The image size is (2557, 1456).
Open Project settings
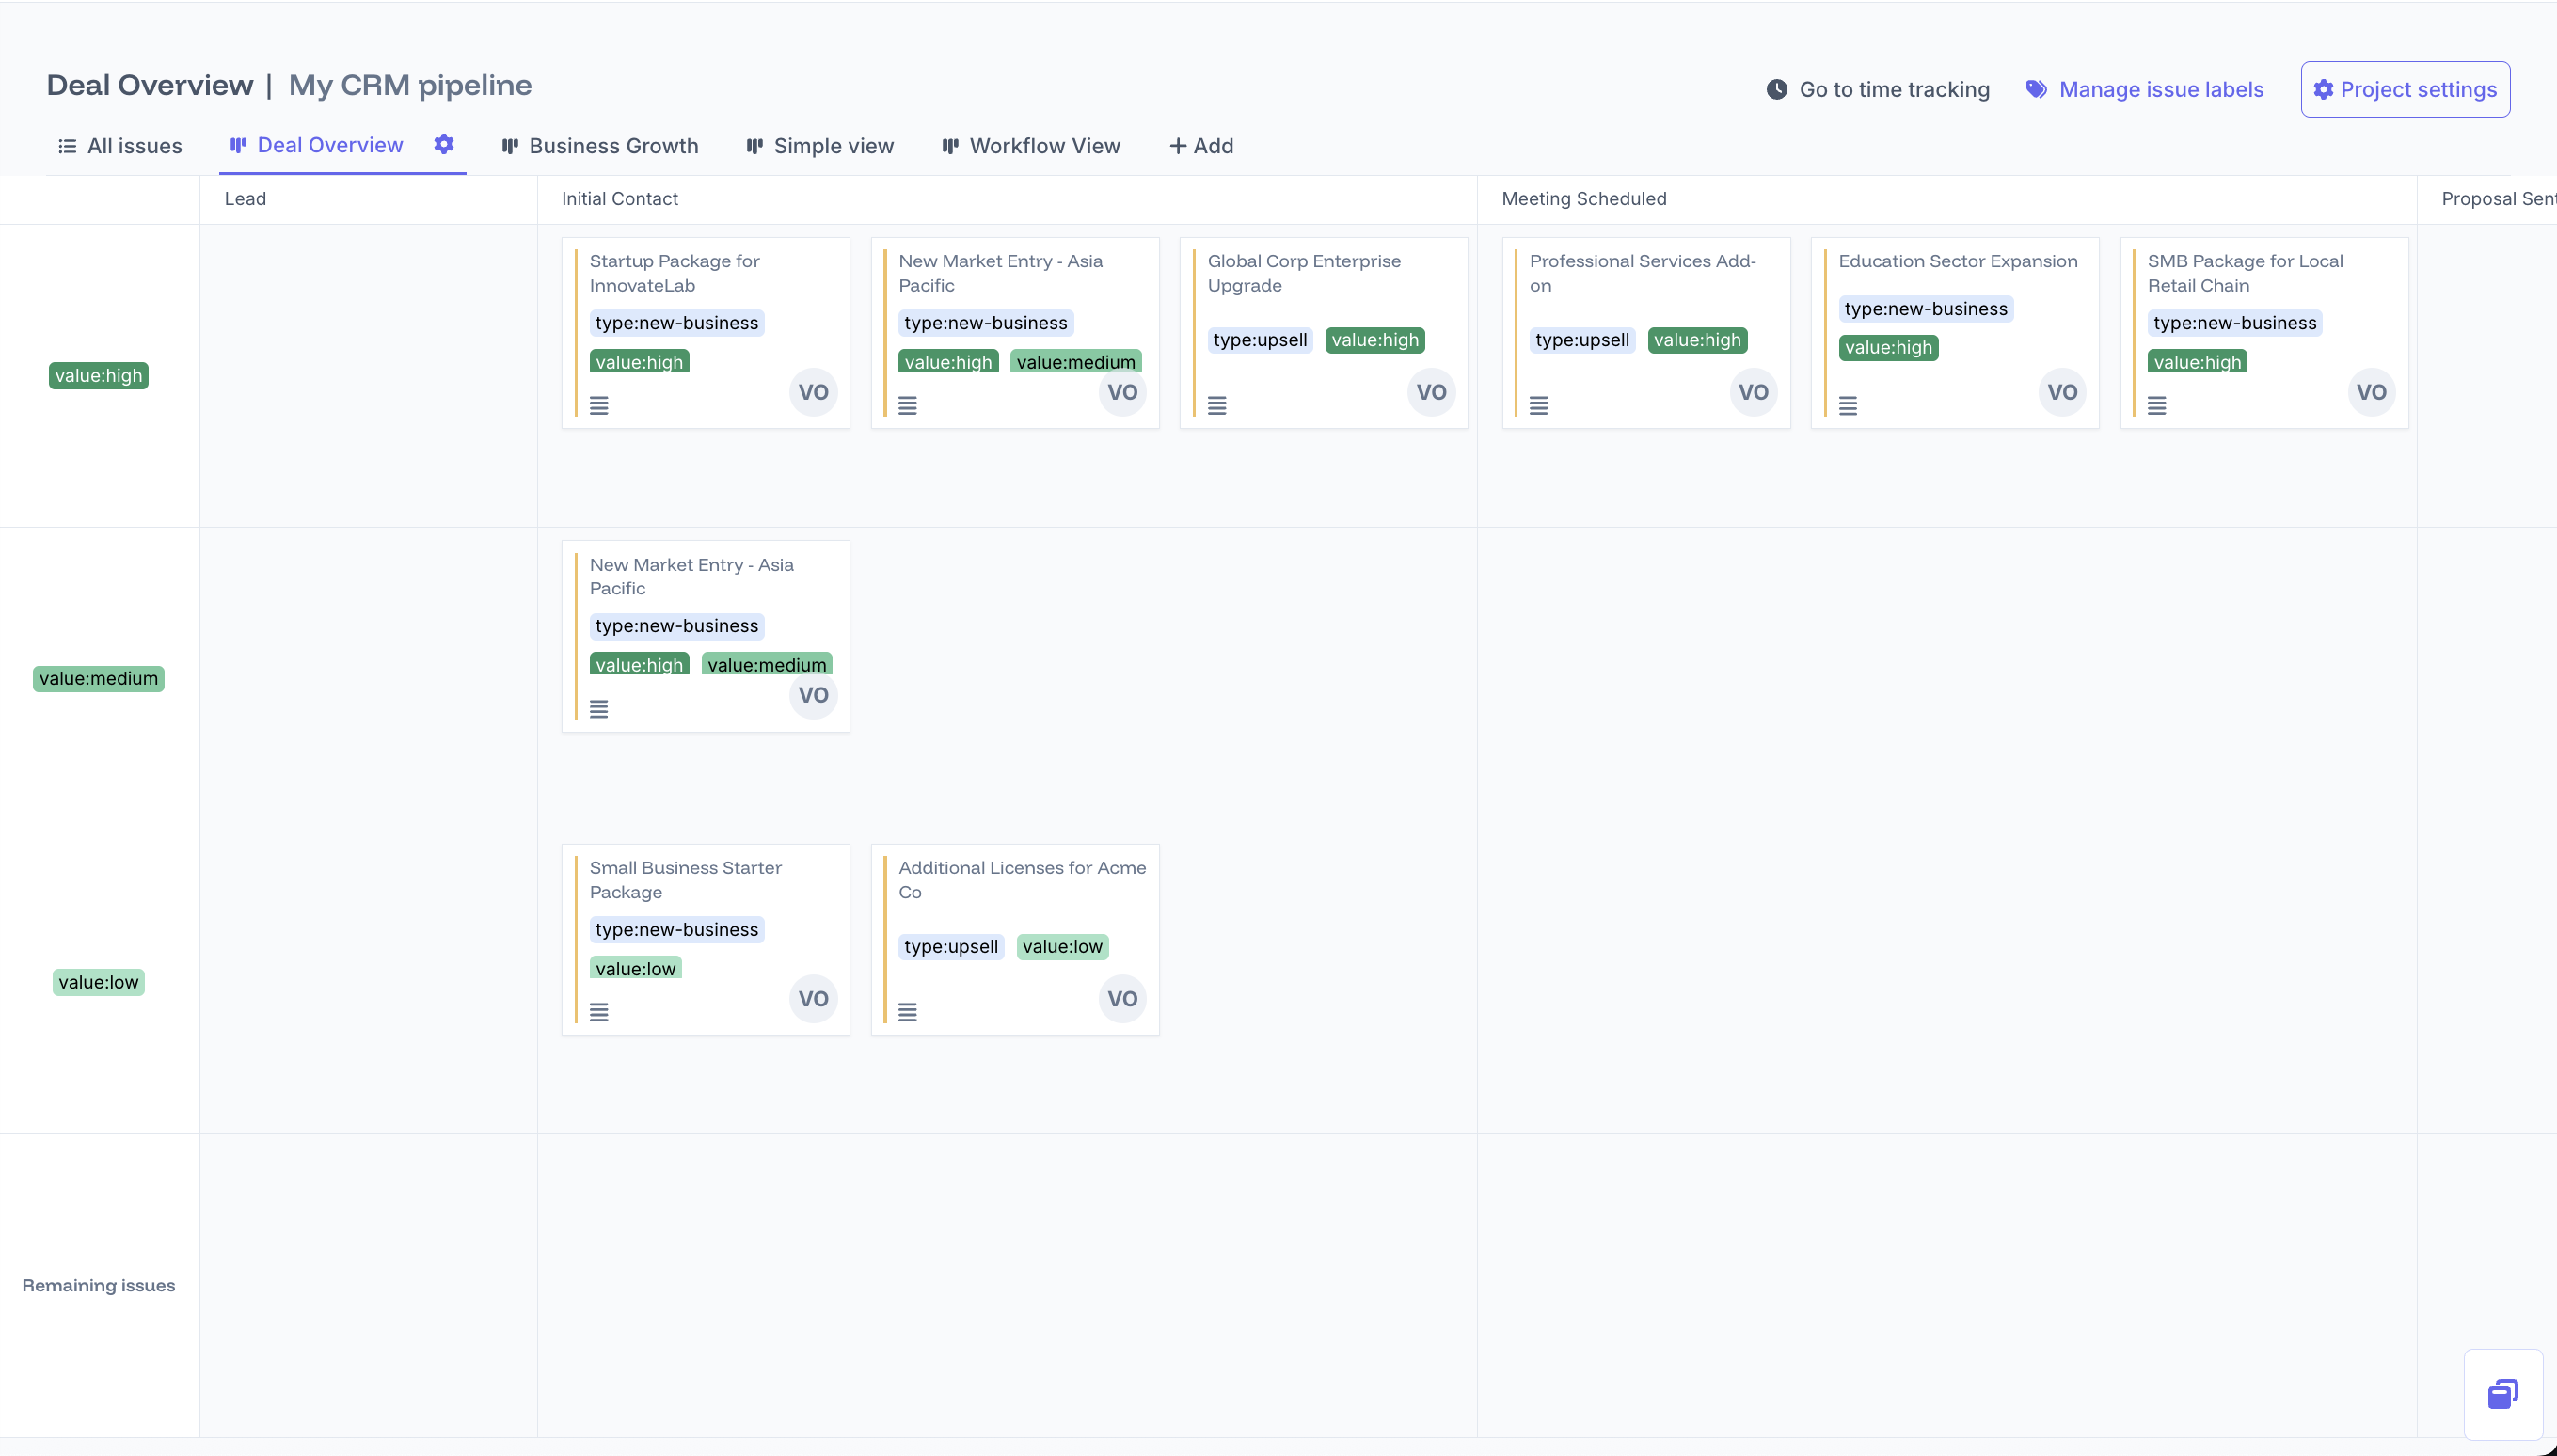tap(2404, 88)
